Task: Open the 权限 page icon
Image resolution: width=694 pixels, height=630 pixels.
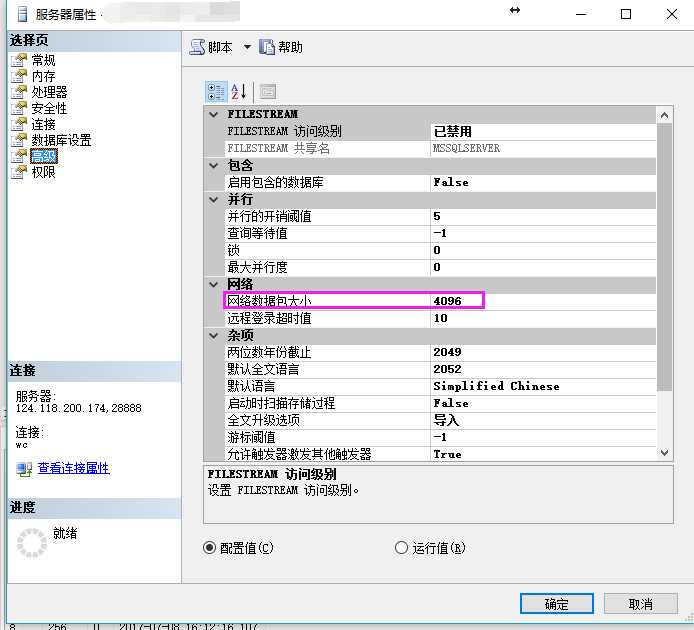Action: point(19,172)
